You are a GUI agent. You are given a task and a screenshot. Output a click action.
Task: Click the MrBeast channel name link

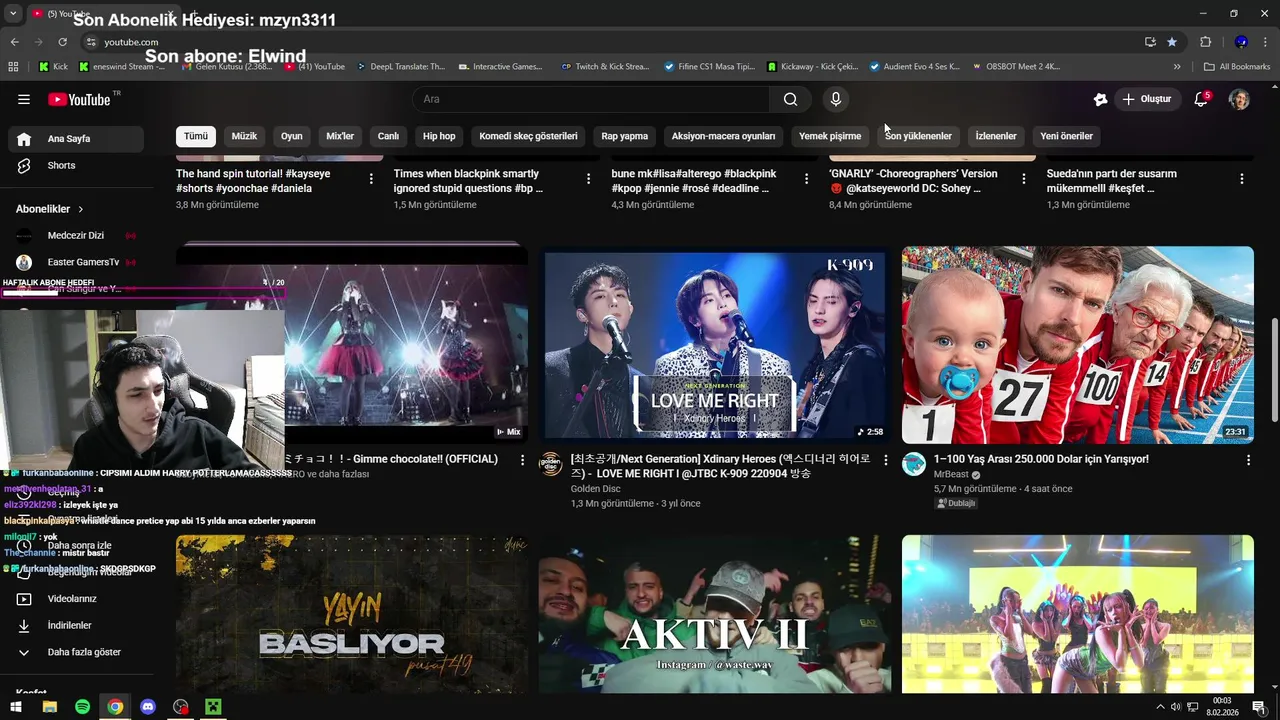tap(951, 474)
